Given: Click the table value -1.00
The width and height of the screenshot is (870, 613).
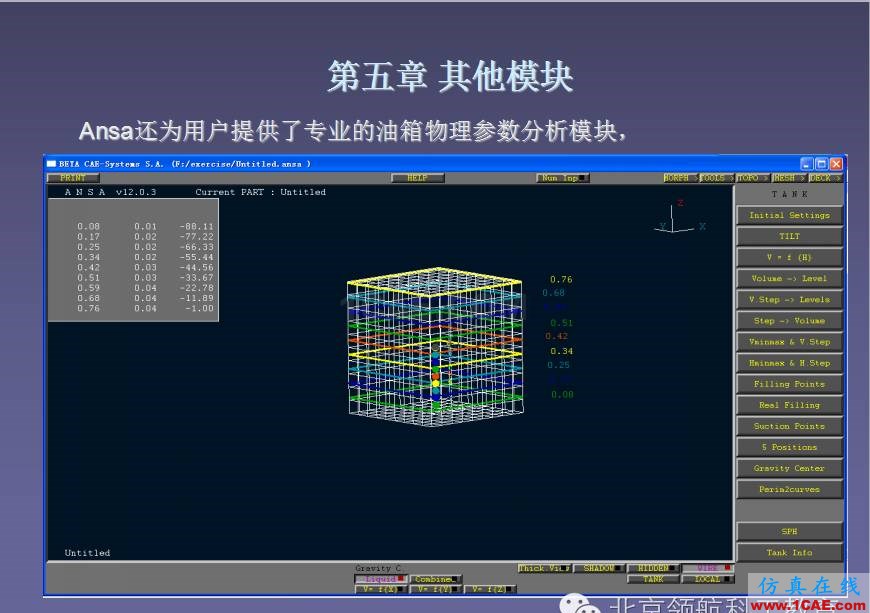Looking at the screenshot, I should point(200,308).
